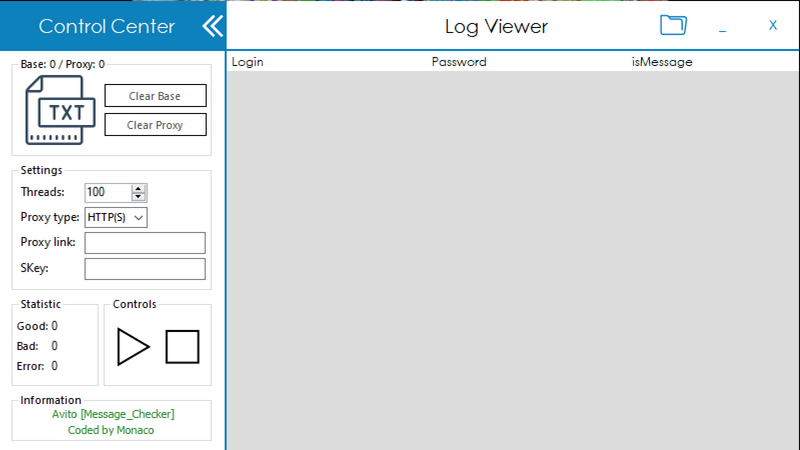
Task: Select the Bad counter text
Action: pyautogui.click(x=37, y=346)
